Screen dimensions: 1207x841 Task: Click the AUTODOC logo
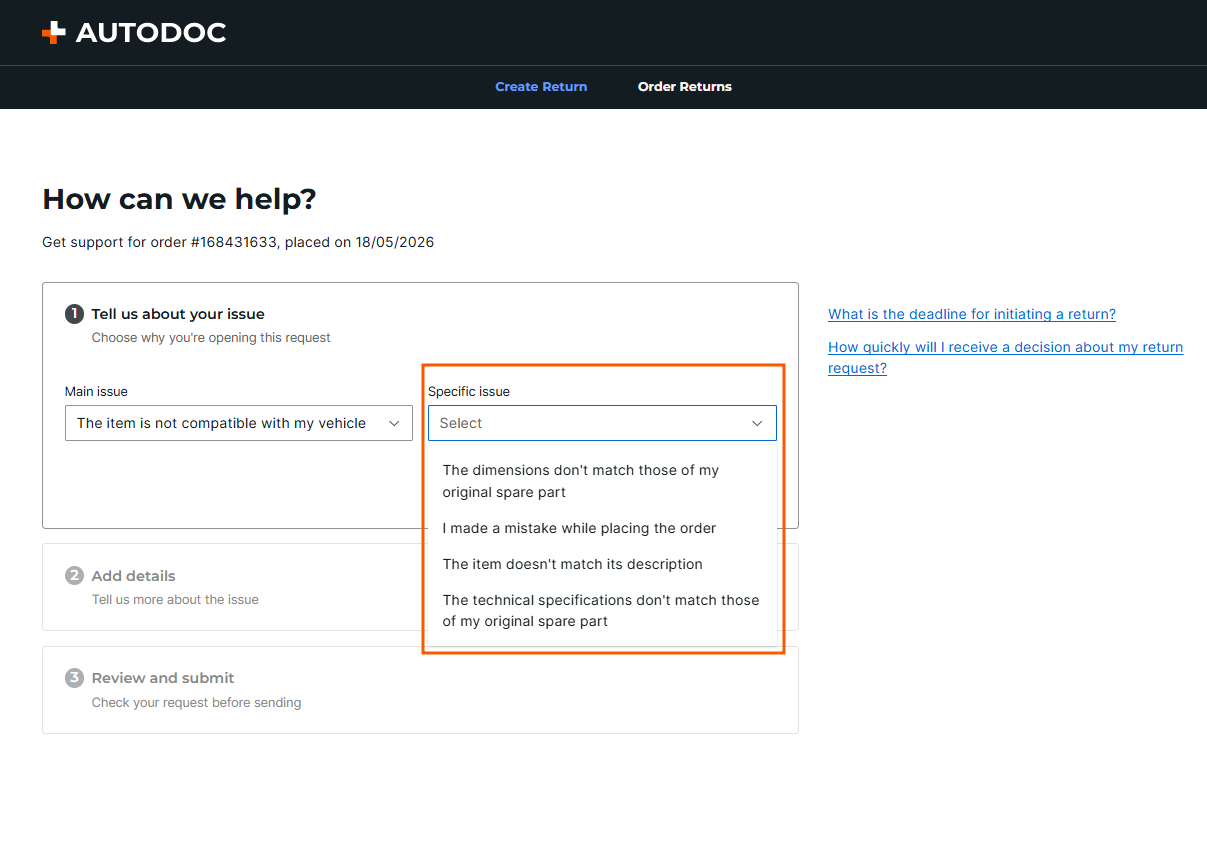[x=134, y=33]
